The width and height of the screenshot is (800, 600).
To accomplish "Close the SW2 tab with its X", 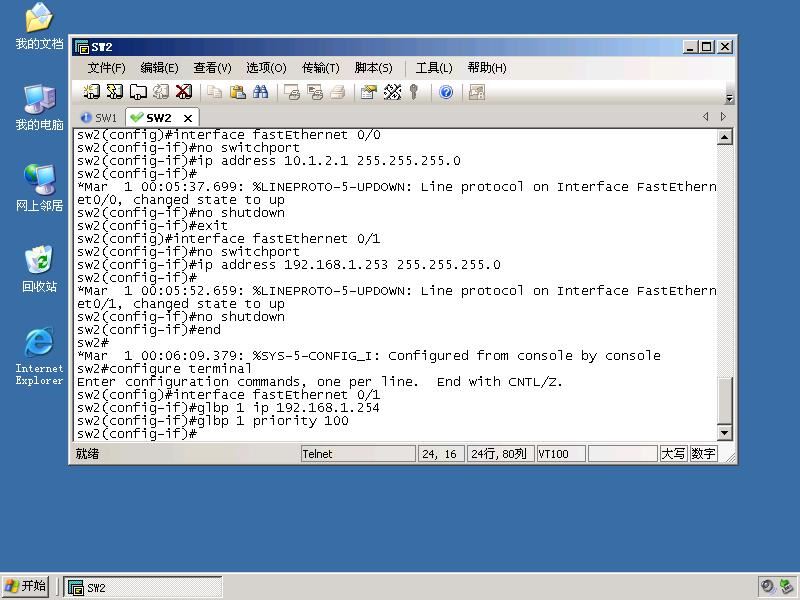I will click(188, 118).
